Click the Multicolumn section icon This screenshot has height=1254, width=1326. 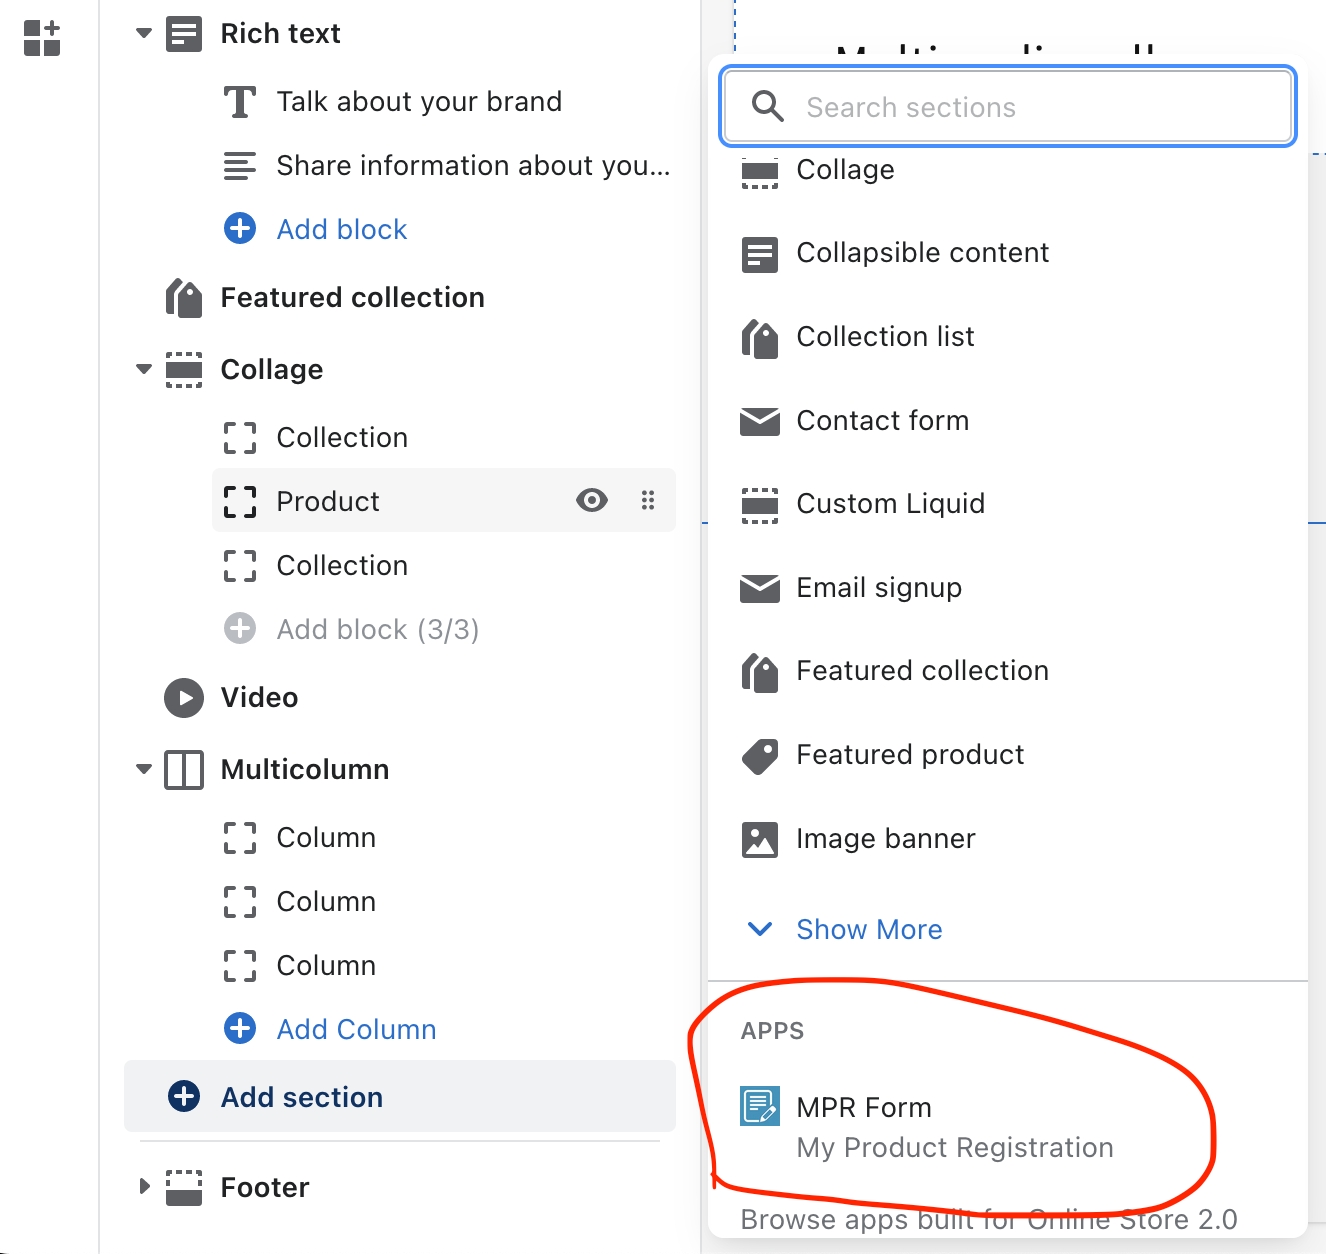184,770
